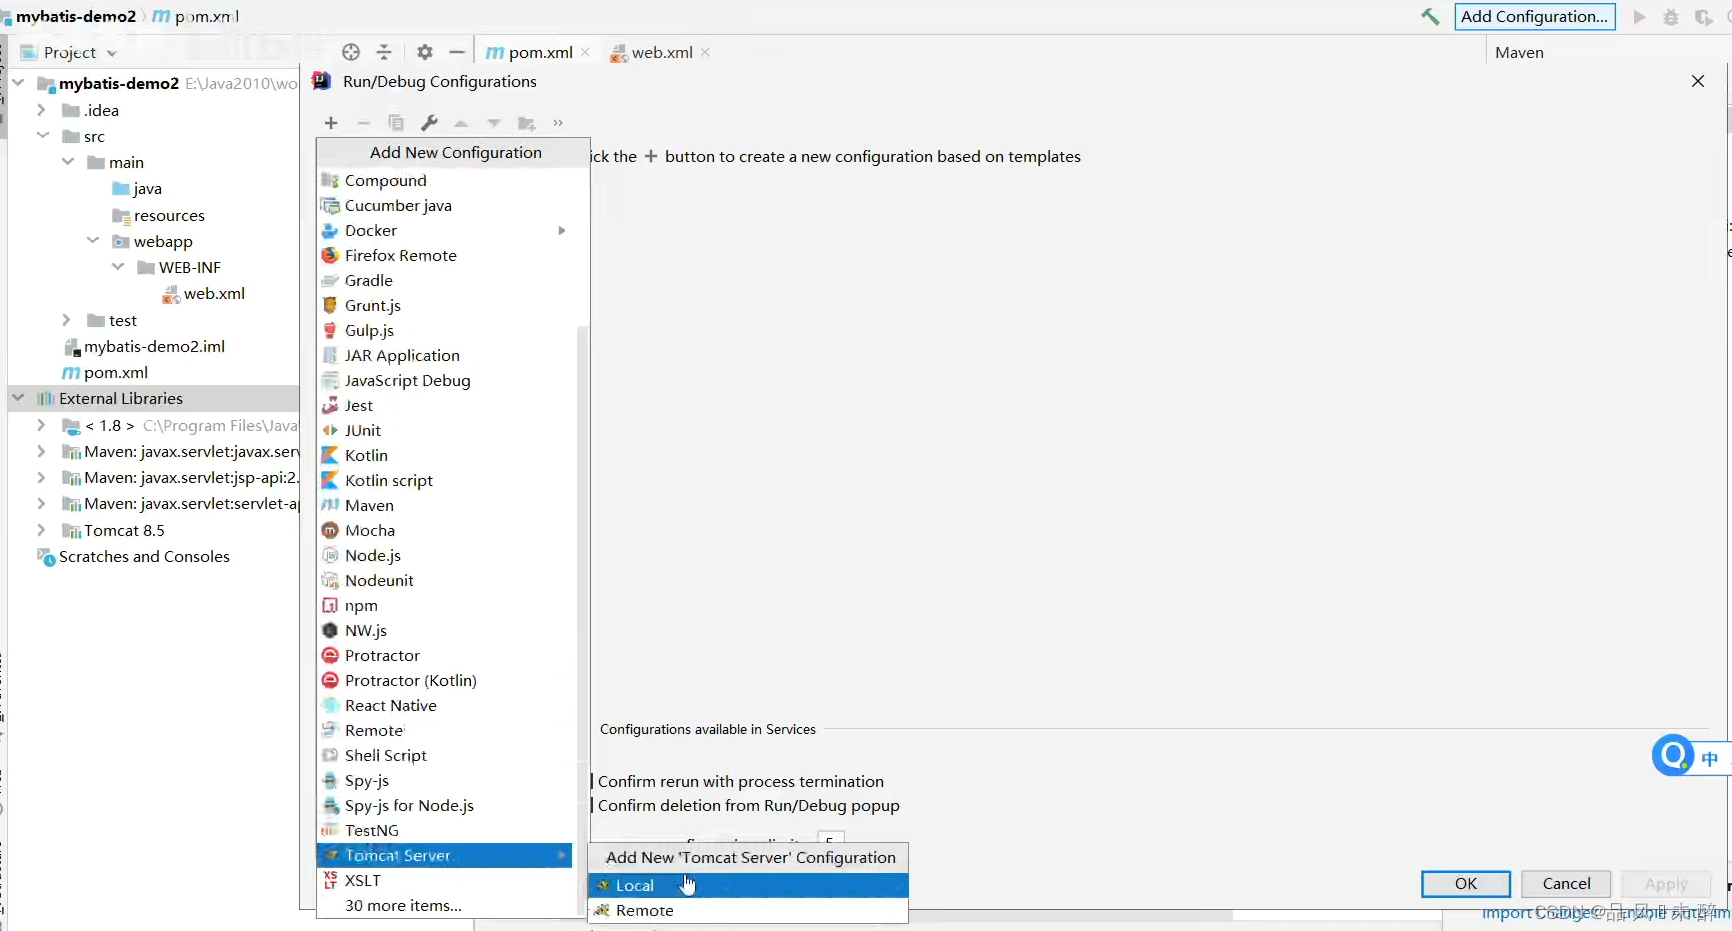Collapse the mybatis-demo2 project root

18,83
